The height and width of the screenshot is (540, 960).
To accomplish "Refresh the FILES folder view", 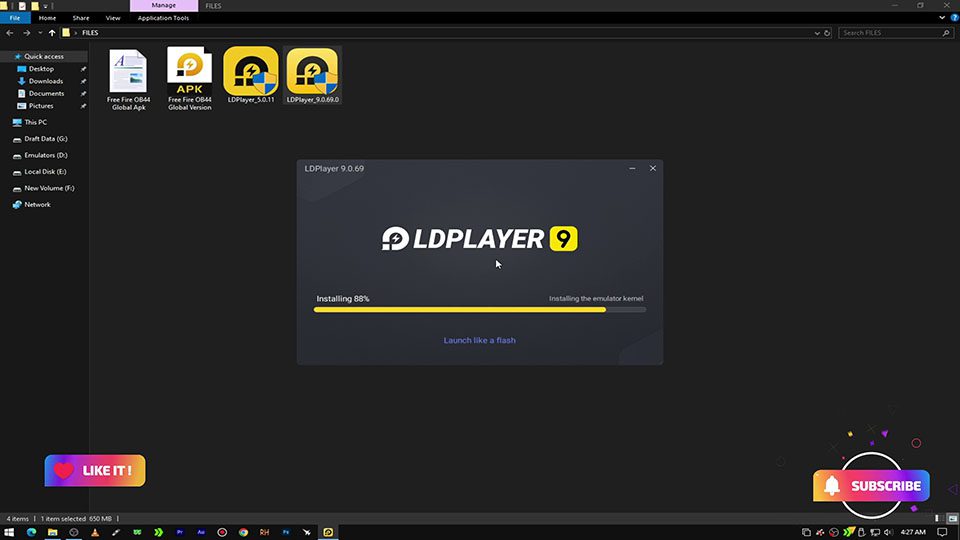I will coord(827,33).
